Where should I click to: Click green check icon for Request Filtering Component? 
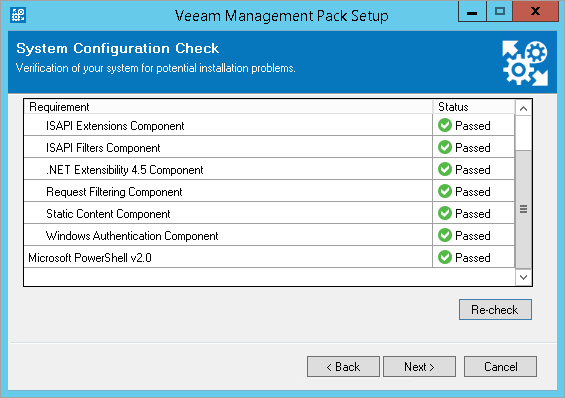coord(445,191)
